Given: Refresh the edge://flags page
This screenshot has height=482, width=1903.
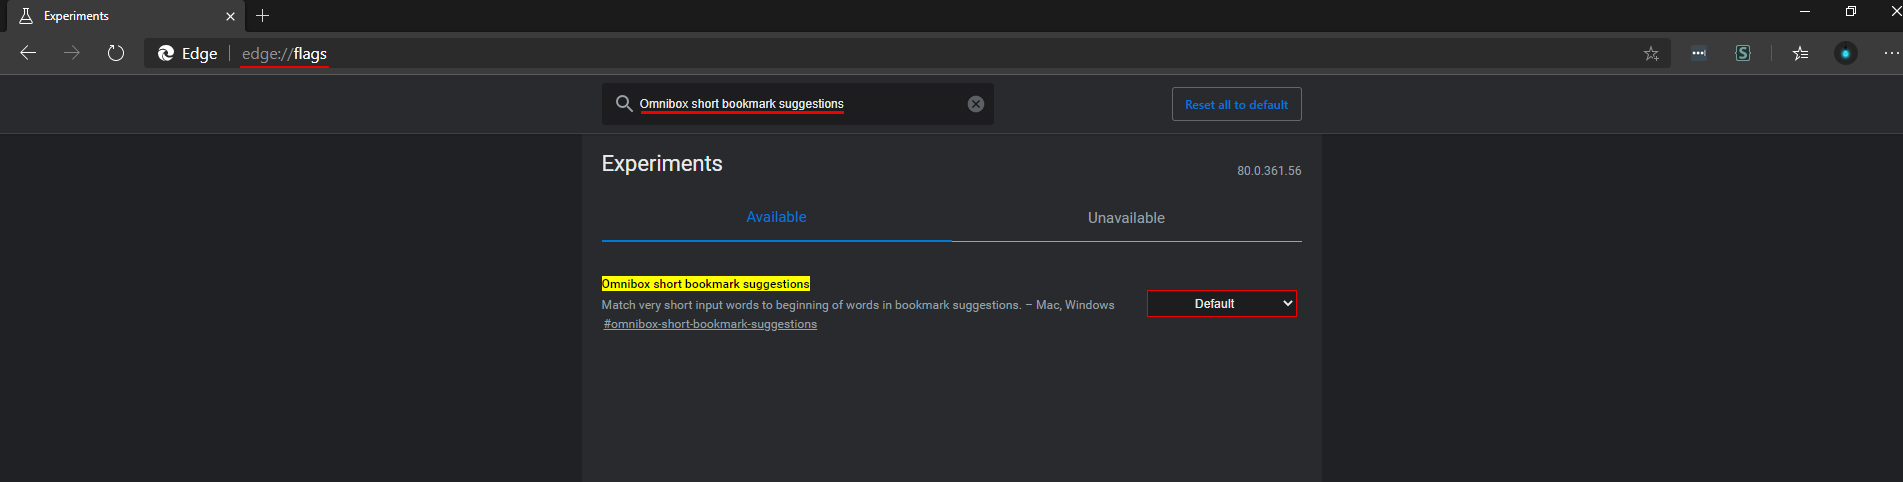Looking at the screenshot, I should coord(116,53).
